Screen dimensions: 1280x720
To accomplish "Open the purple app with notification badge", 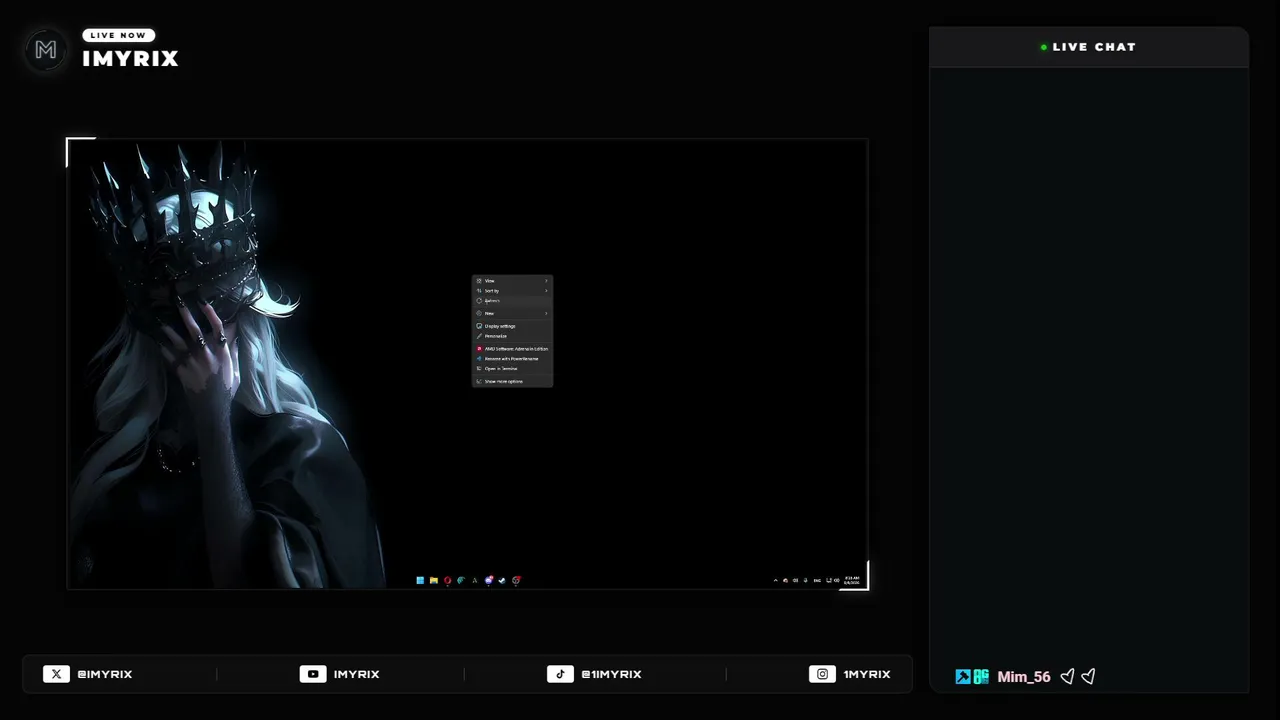I will (489, 580).
